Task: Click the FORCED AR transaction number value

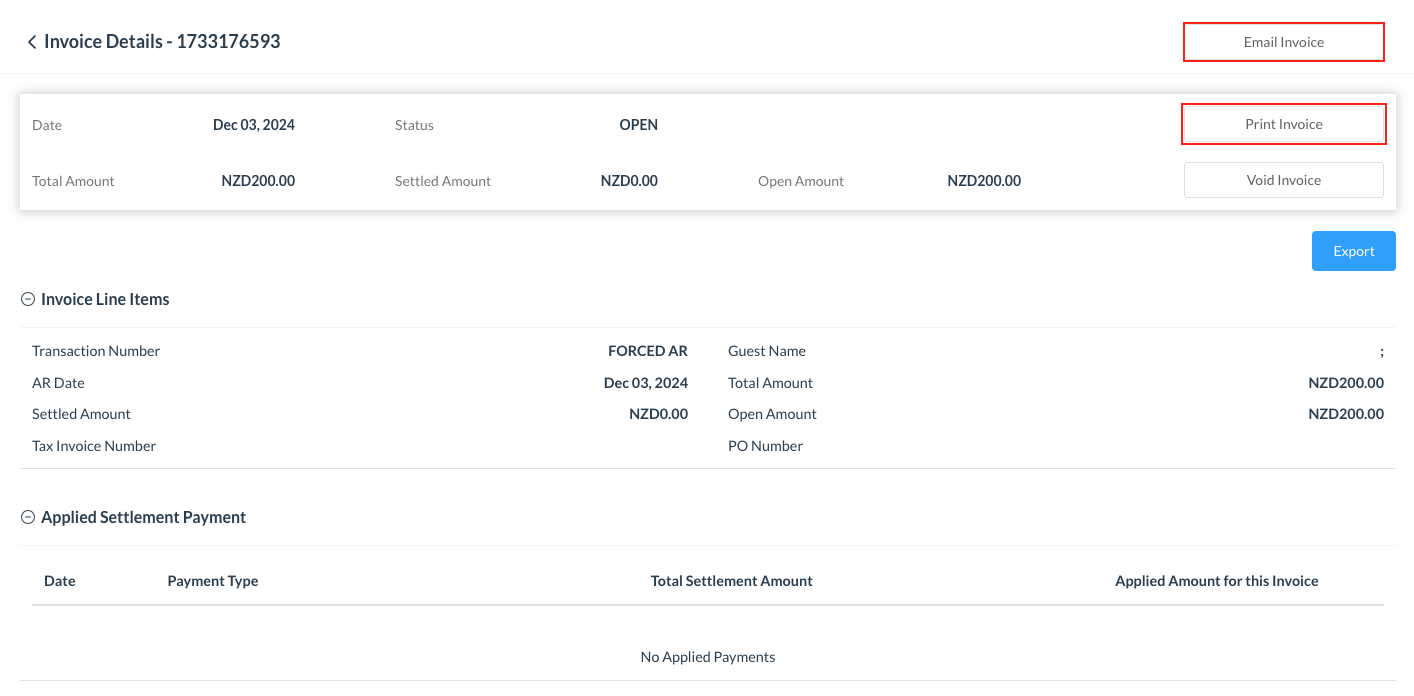Action: coord(647,351)
